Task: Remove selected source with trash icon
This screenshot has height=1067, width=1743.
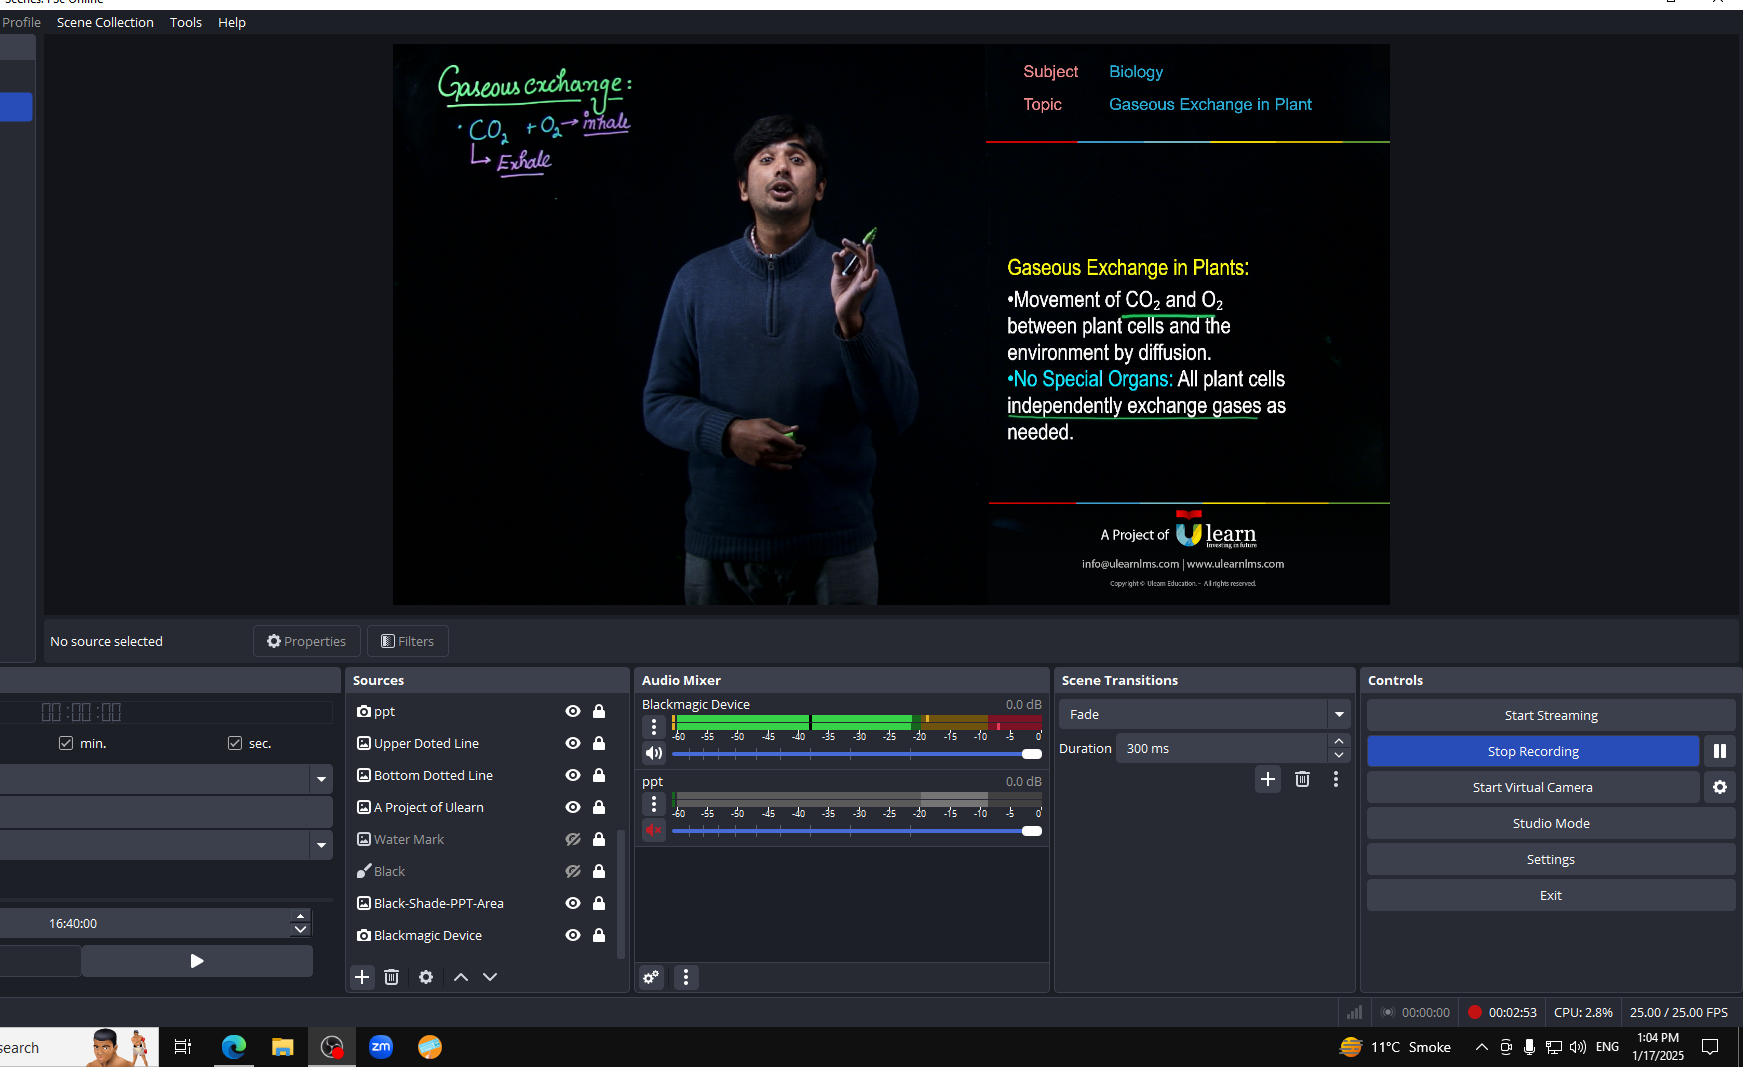Action: coord(392,977)
